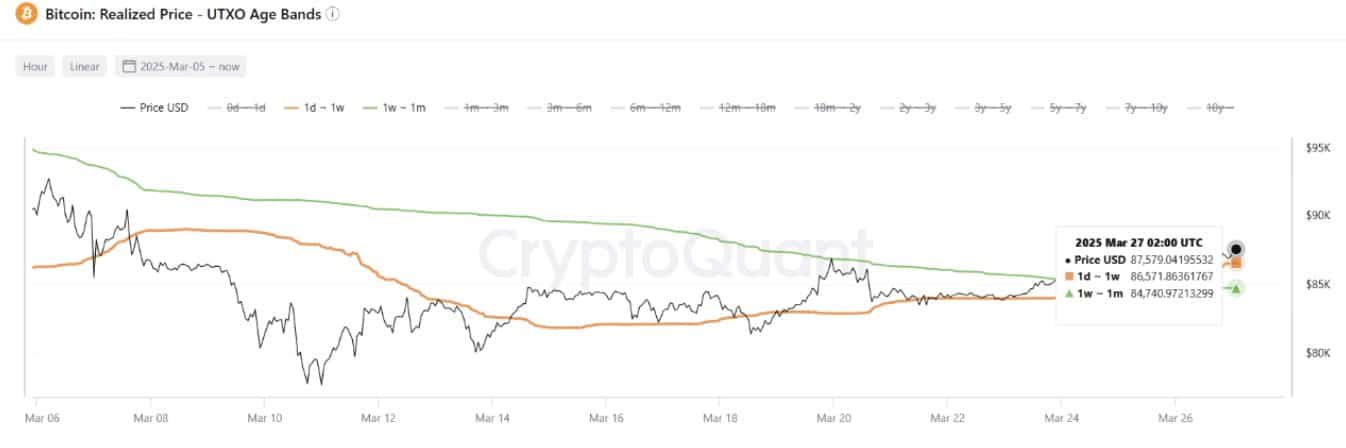Click the green triangle 1w ~ 1m marker

click(1237, 288)
